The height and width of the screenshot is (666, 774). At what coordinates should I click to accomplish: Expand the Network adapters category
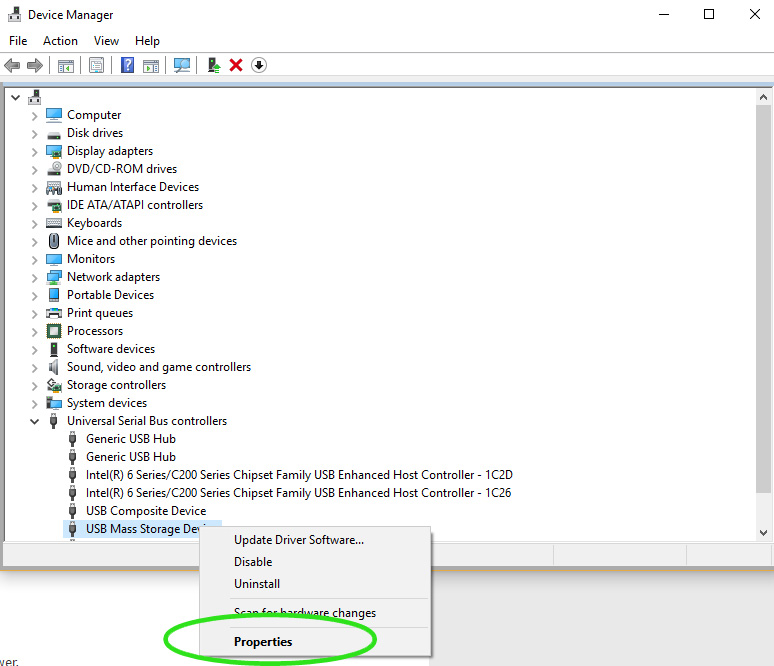pos(34,278)
